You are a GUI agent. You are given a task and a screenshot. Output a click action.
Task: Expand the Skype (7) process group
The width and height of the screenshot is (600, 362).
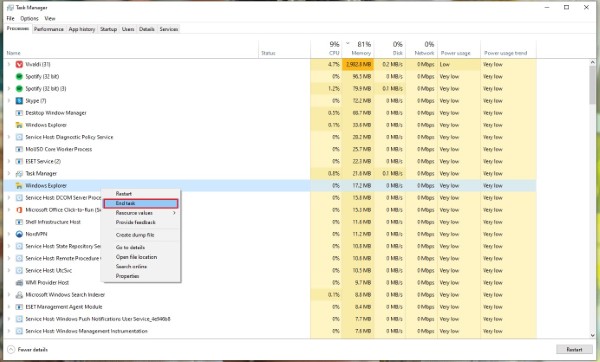click(9, 101)
